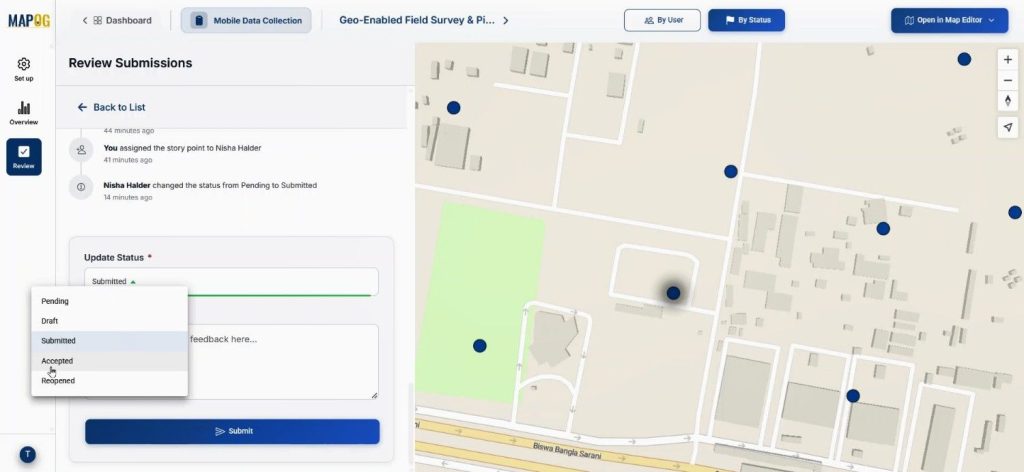Click the user avatar T
Viewport: 1024px width, 472px height.
coord(27,454)
